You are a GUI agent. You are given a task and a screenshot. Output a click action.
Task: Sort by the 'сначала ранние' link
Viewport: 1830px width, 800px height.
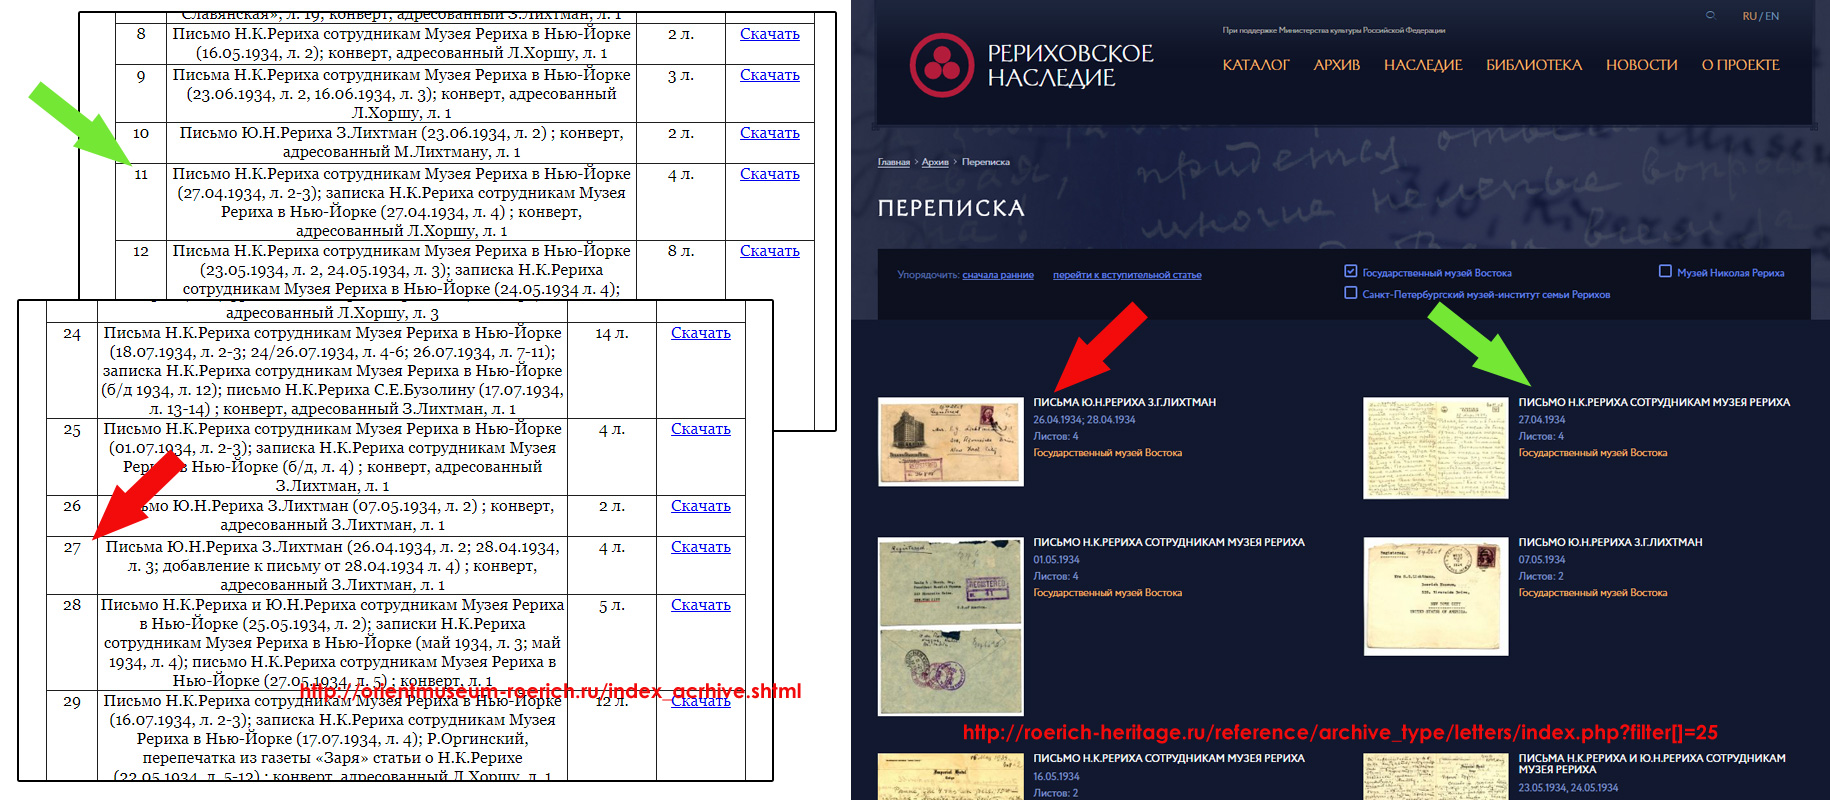pyautogui.click(x=998, y=275)
